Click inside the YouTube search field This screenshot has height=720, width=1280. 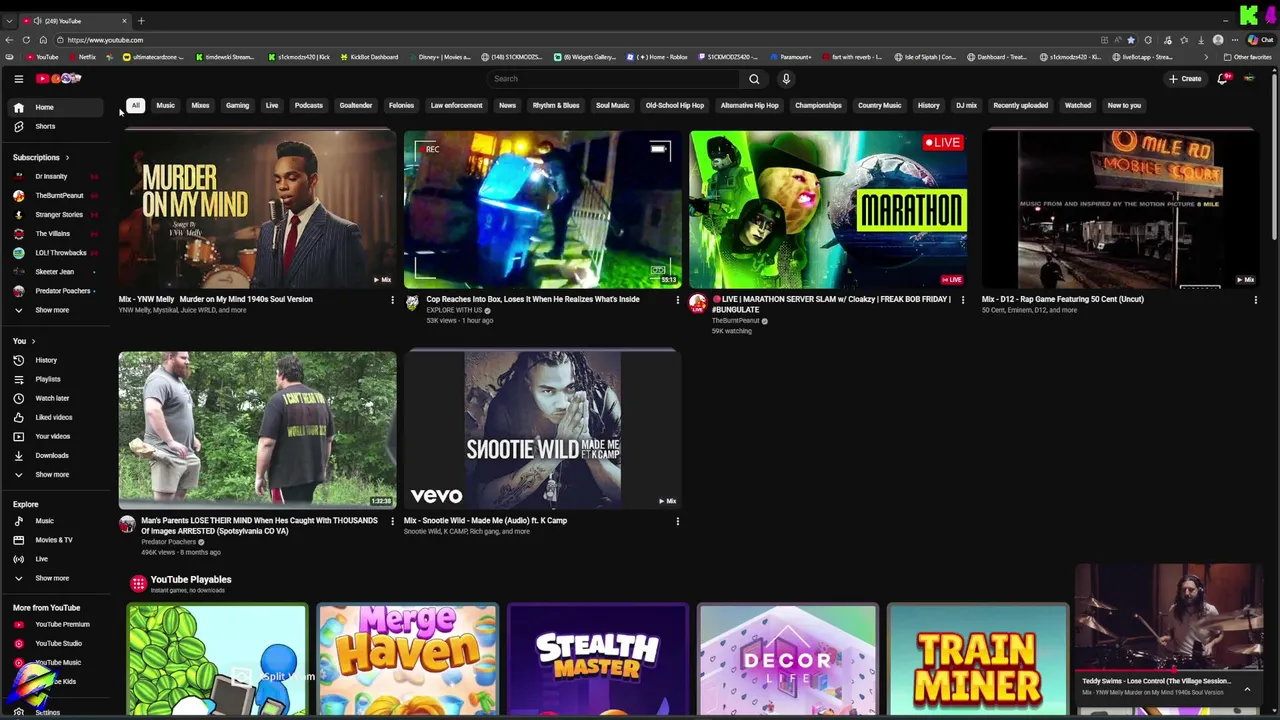pos(612,79)
